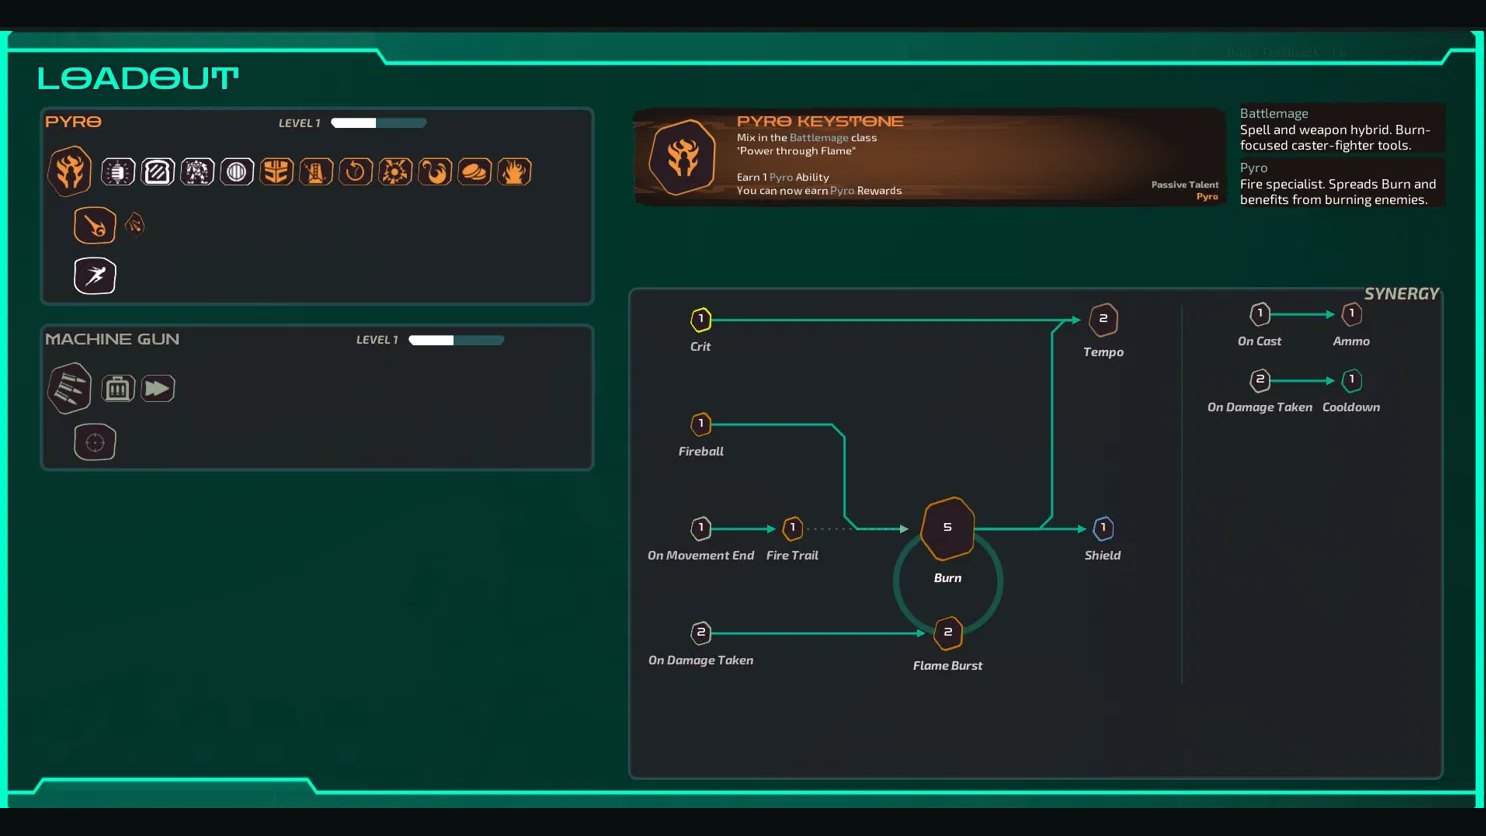The height and width of the screenshot is (836, 1486).
Task: Select the Fire Trail node
Action: click(x=792, y=528)
